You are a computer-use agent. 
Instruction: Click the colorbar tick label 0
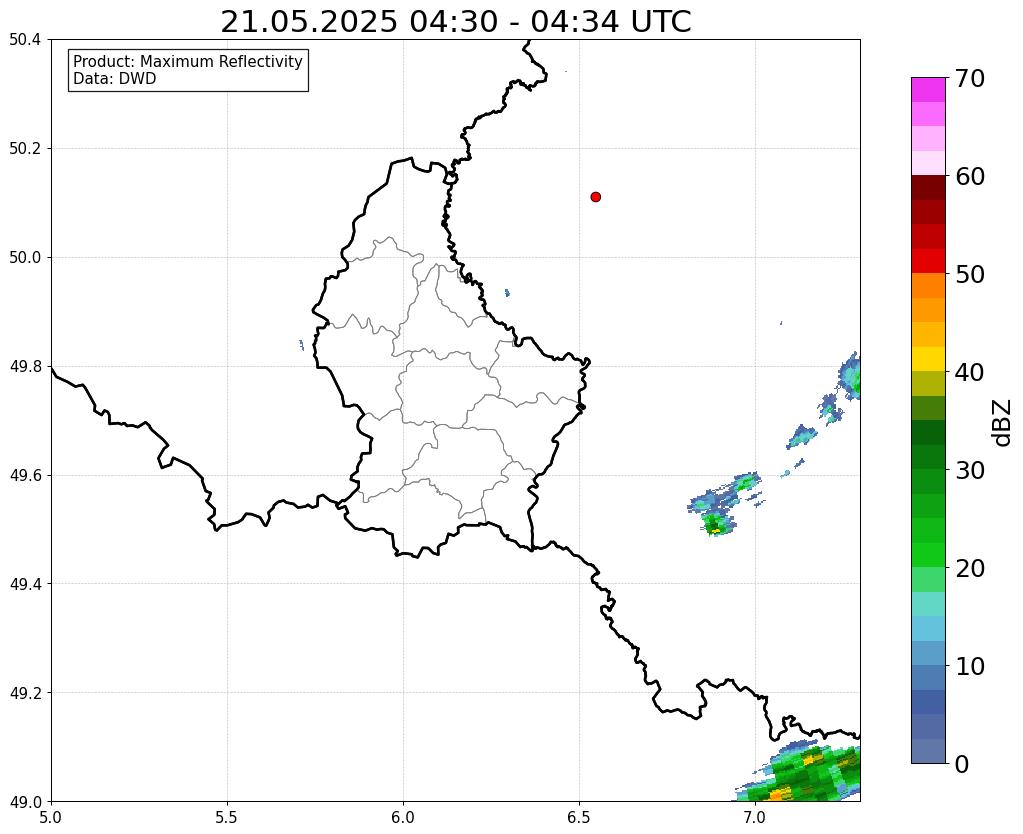962,764
